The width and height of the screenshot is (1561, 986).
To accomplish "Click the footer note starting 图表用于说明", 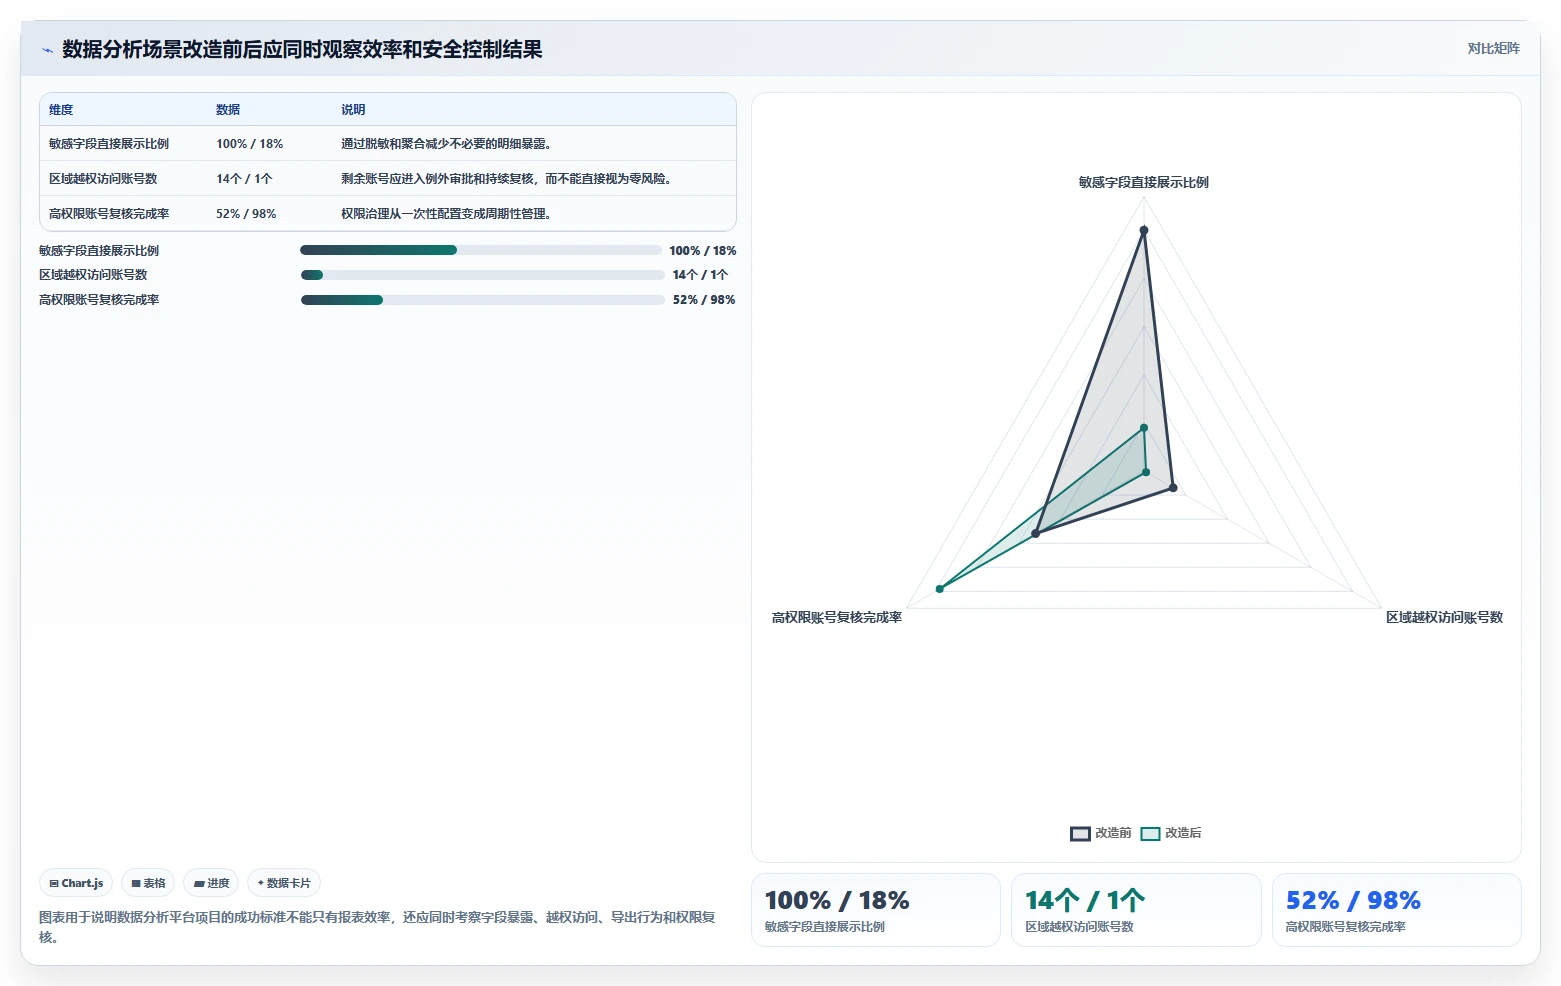I will 378,927.
